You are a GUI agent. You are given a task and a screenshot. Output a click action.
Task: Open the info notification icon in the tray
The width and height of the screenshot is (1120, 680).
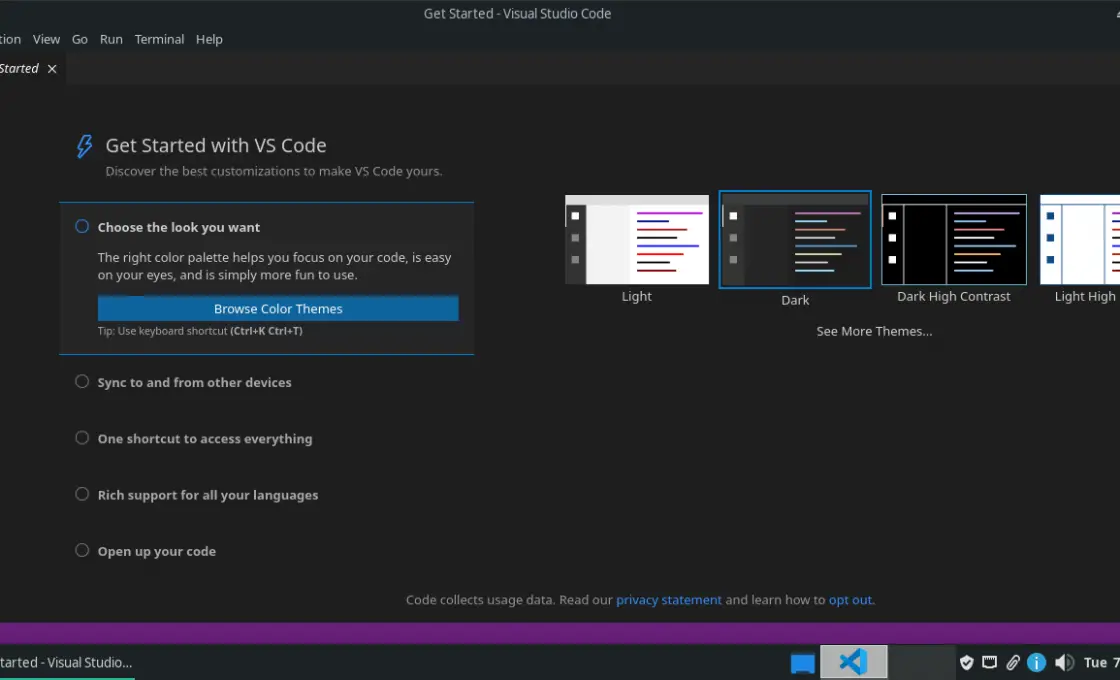click(x=1036, y=662)
